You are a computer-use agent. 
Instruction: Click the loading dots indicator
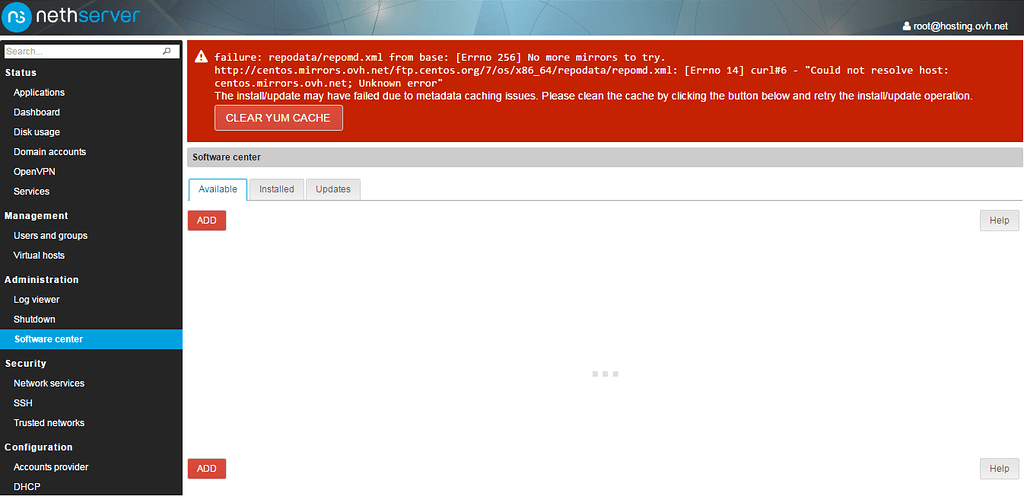click(x=605, y=374)
